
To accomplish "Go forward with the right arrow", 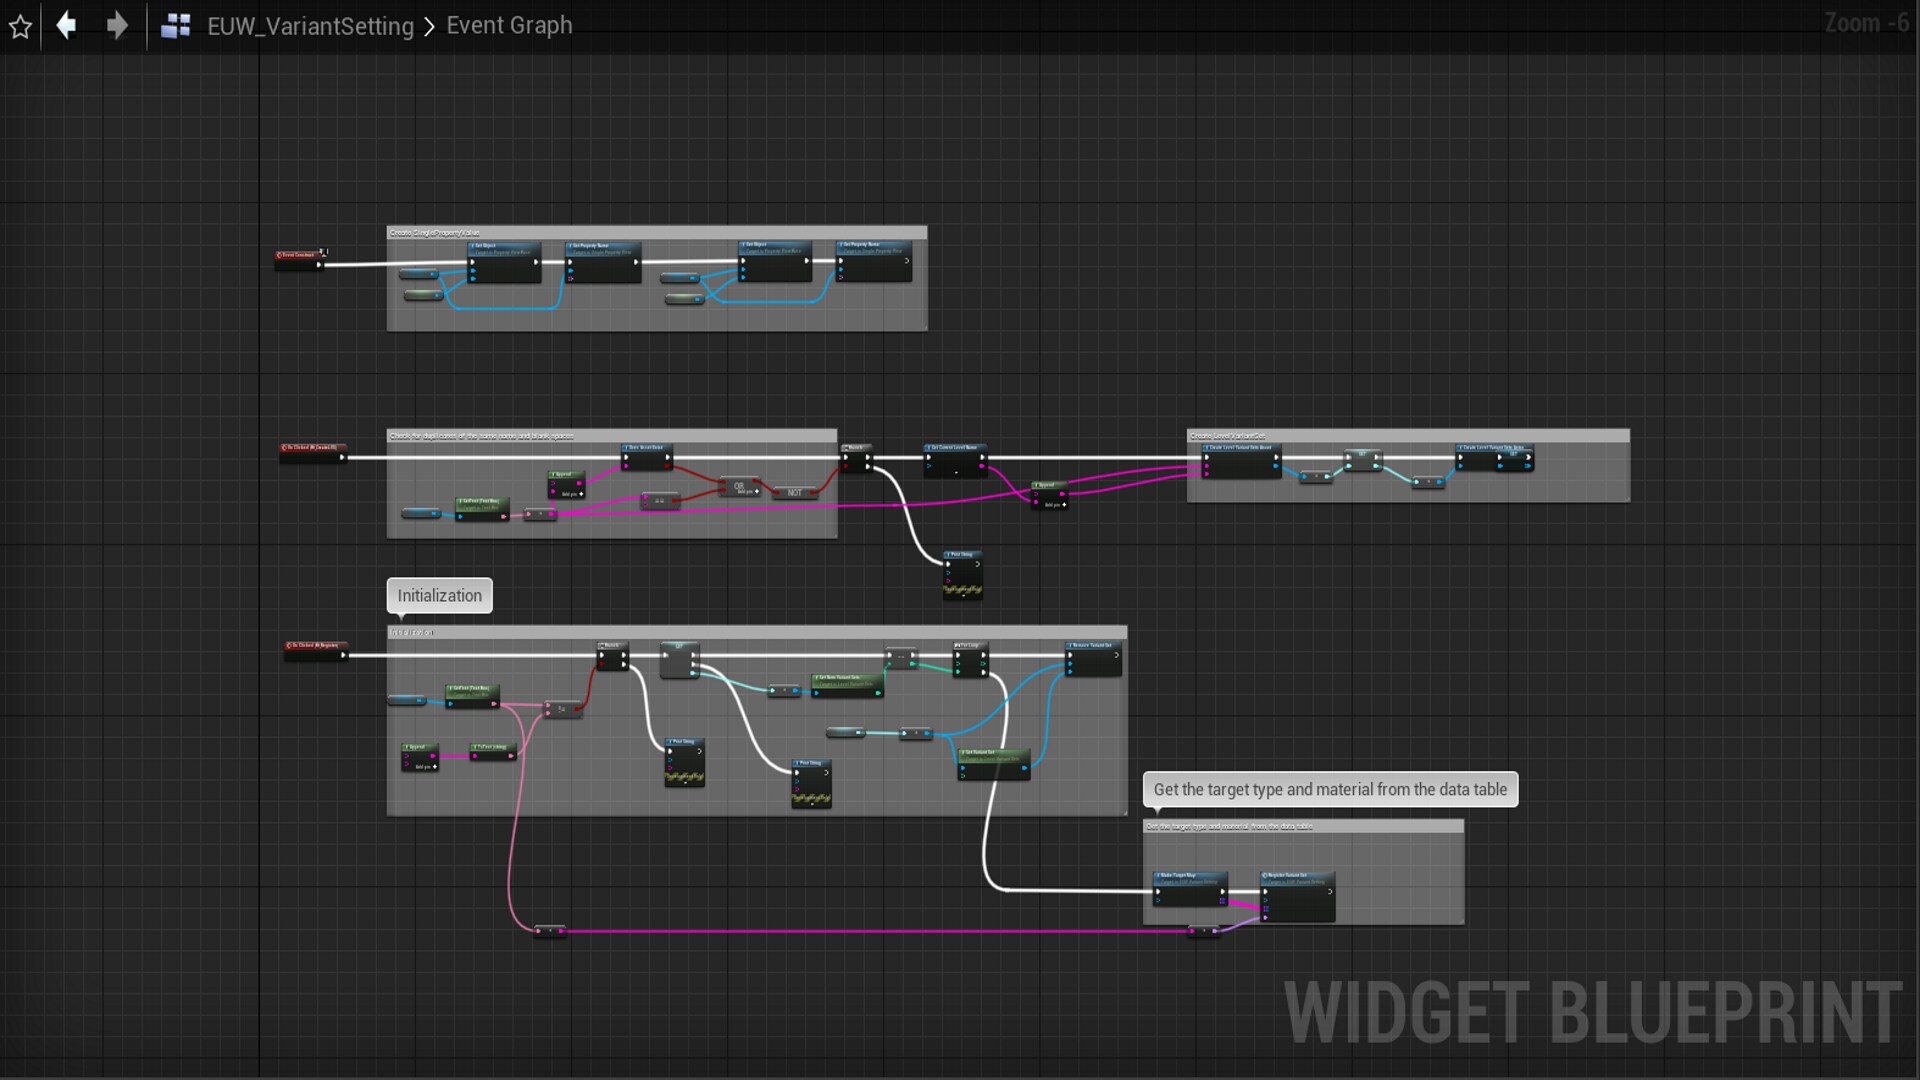I will coord(117,25).
